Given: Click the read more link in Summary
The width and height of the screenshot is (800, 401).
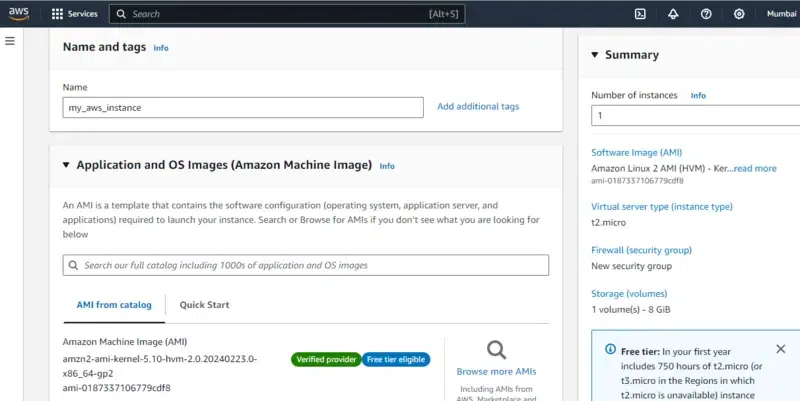Looking at the screenshot, I should click(x=755, y=168).
